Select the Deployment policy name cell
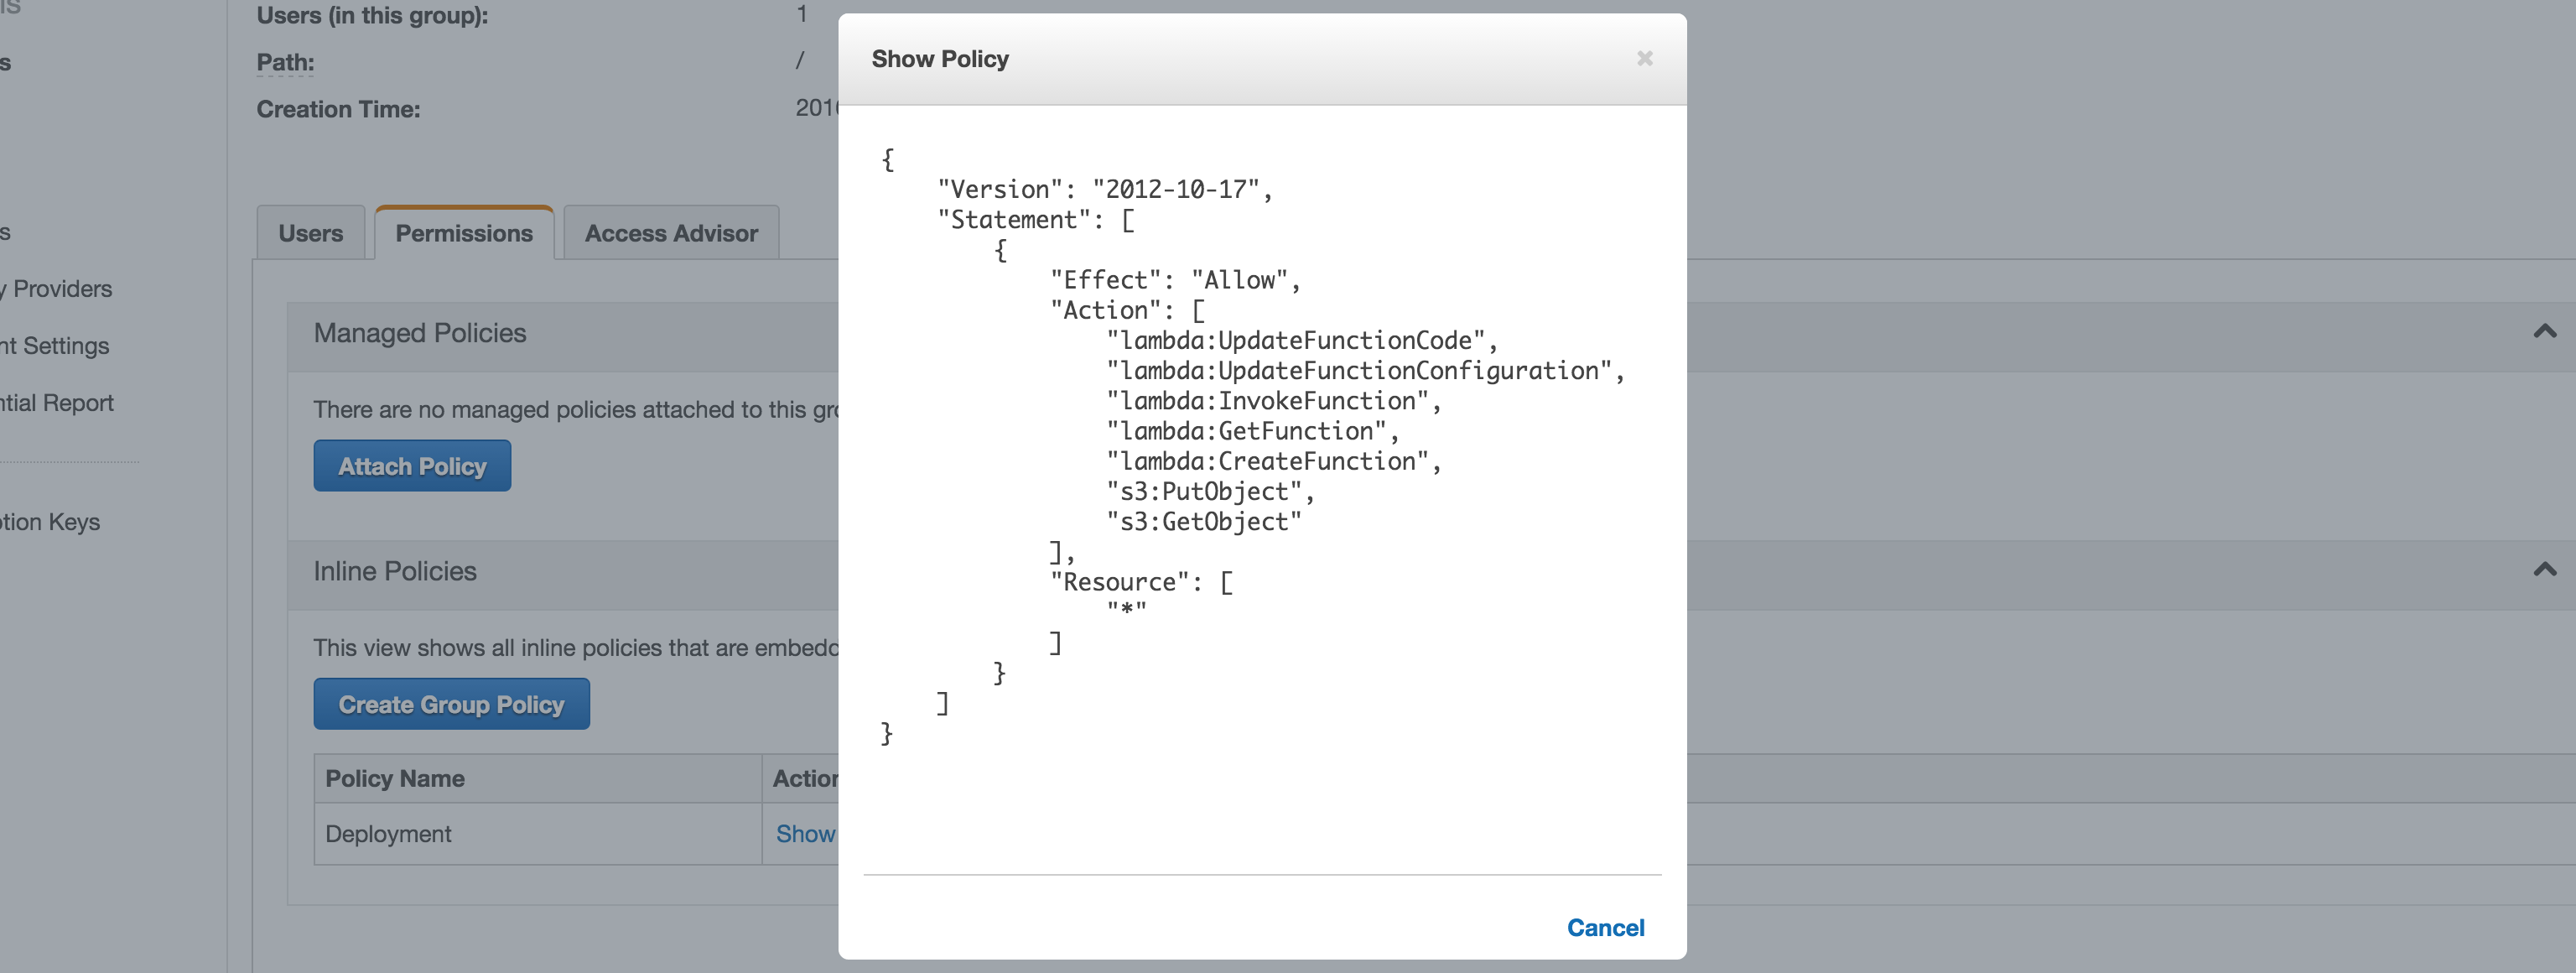 [x=389, y=834]
